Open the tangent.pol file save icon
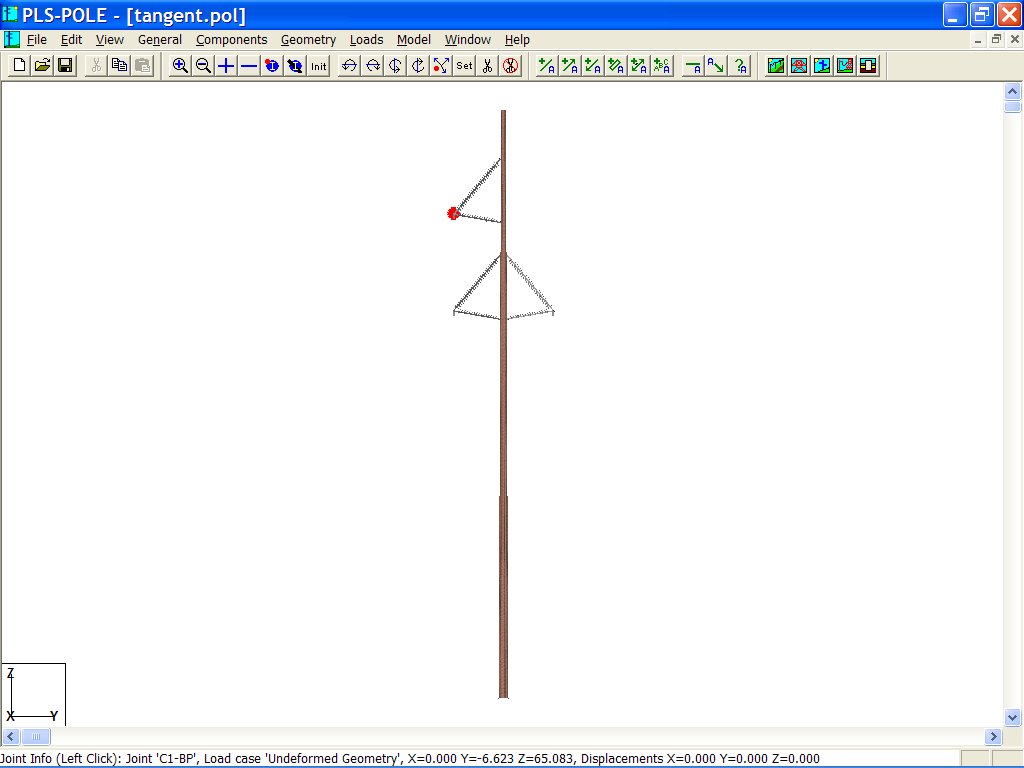Screen dimensions: 1024x768 click(64, 66)
